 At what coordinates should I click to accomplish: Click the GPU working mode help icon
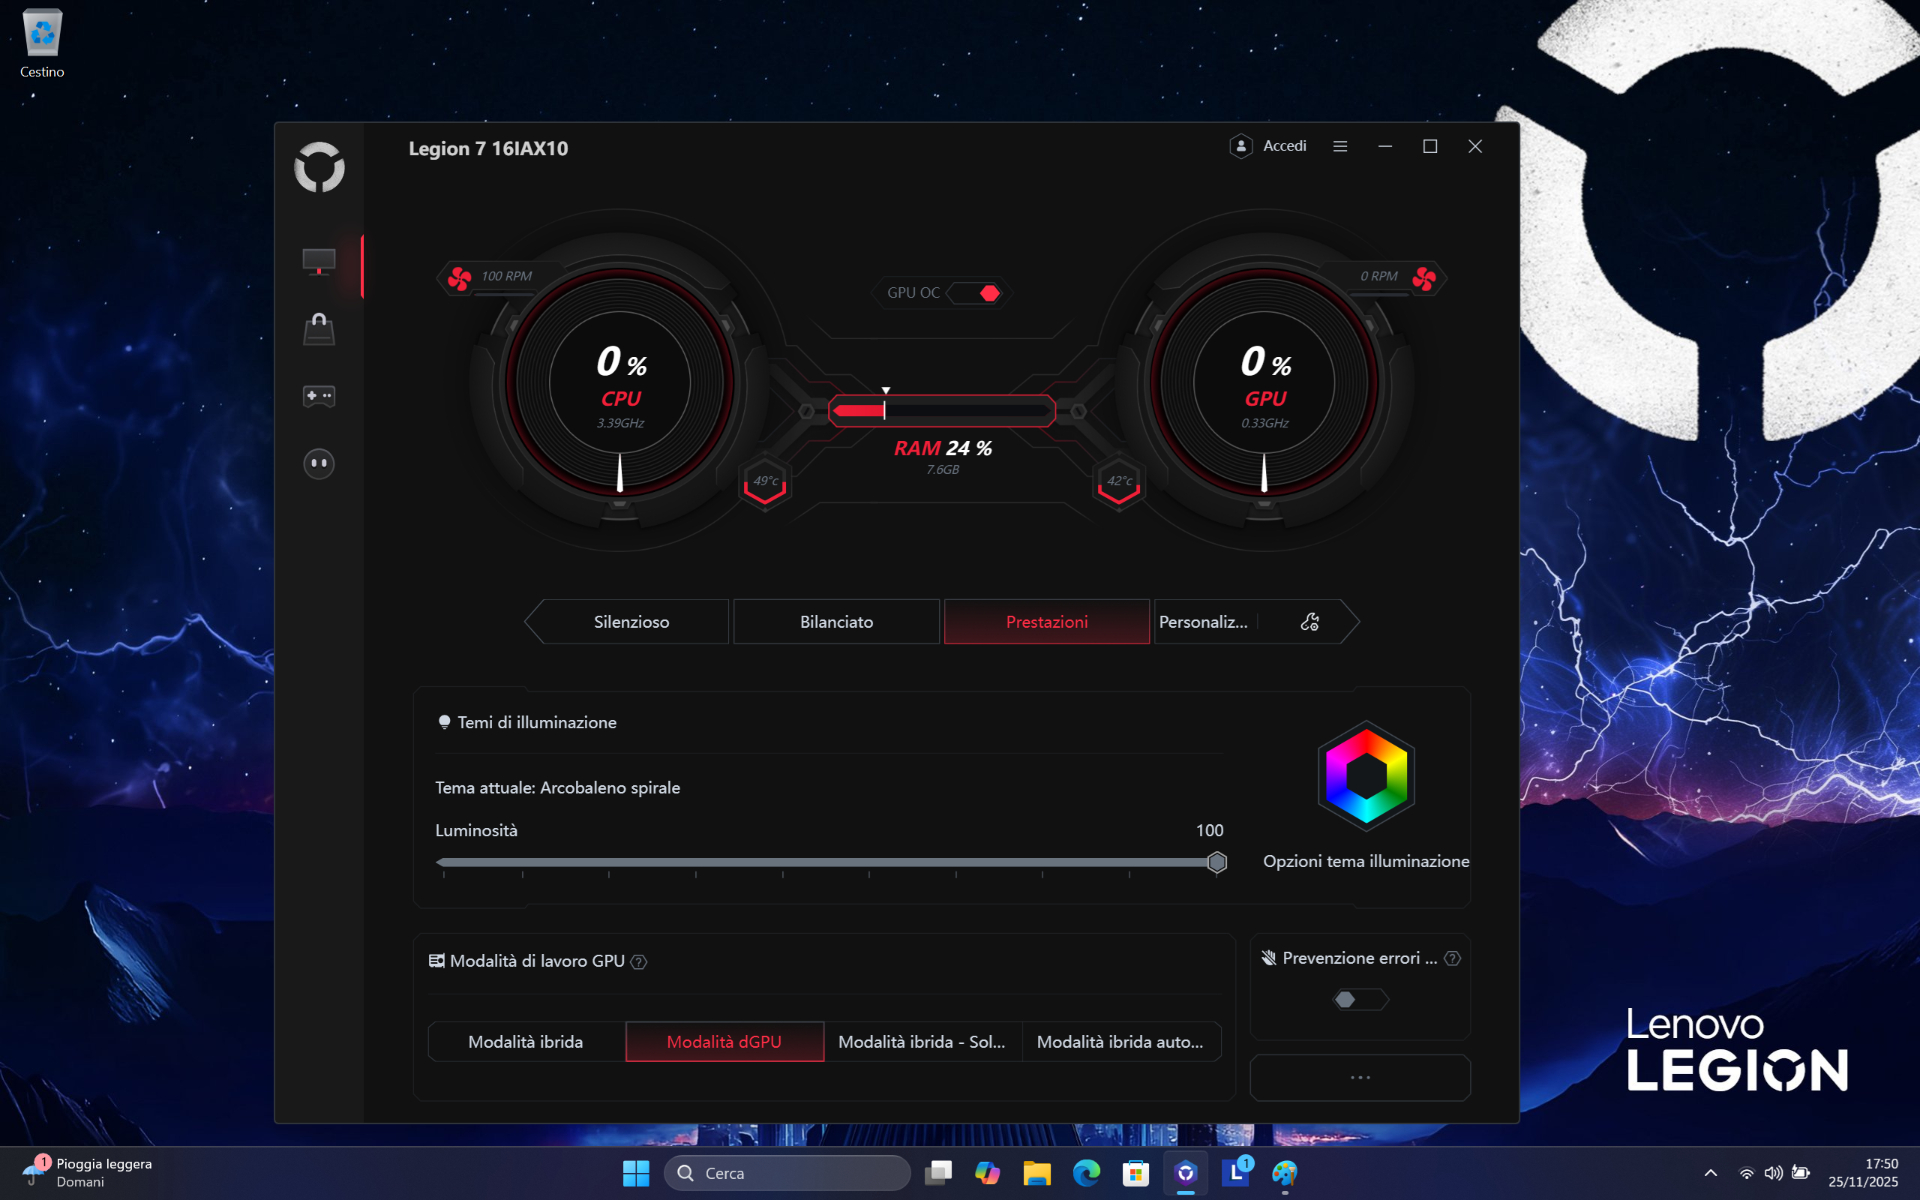pyautogui.click(x=639, y=962)
